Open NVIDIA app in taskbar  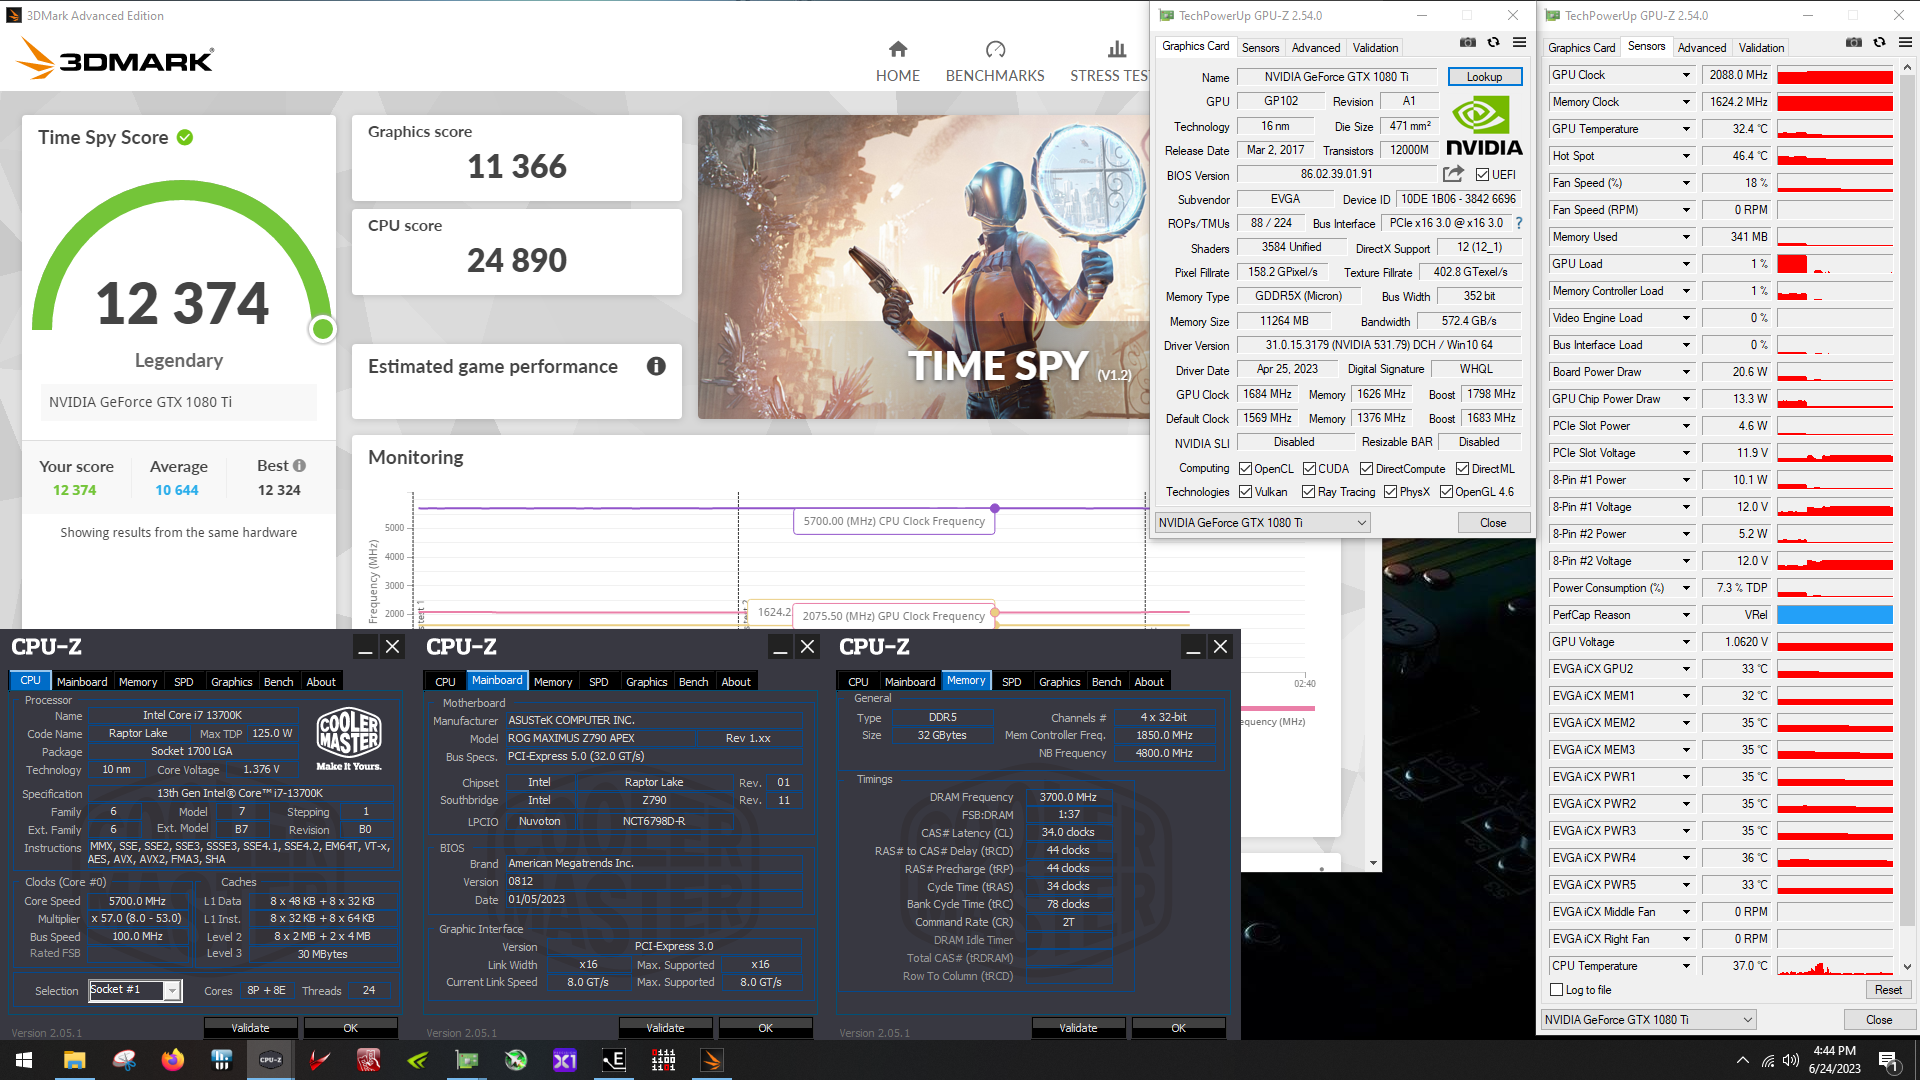point(417,1060)
